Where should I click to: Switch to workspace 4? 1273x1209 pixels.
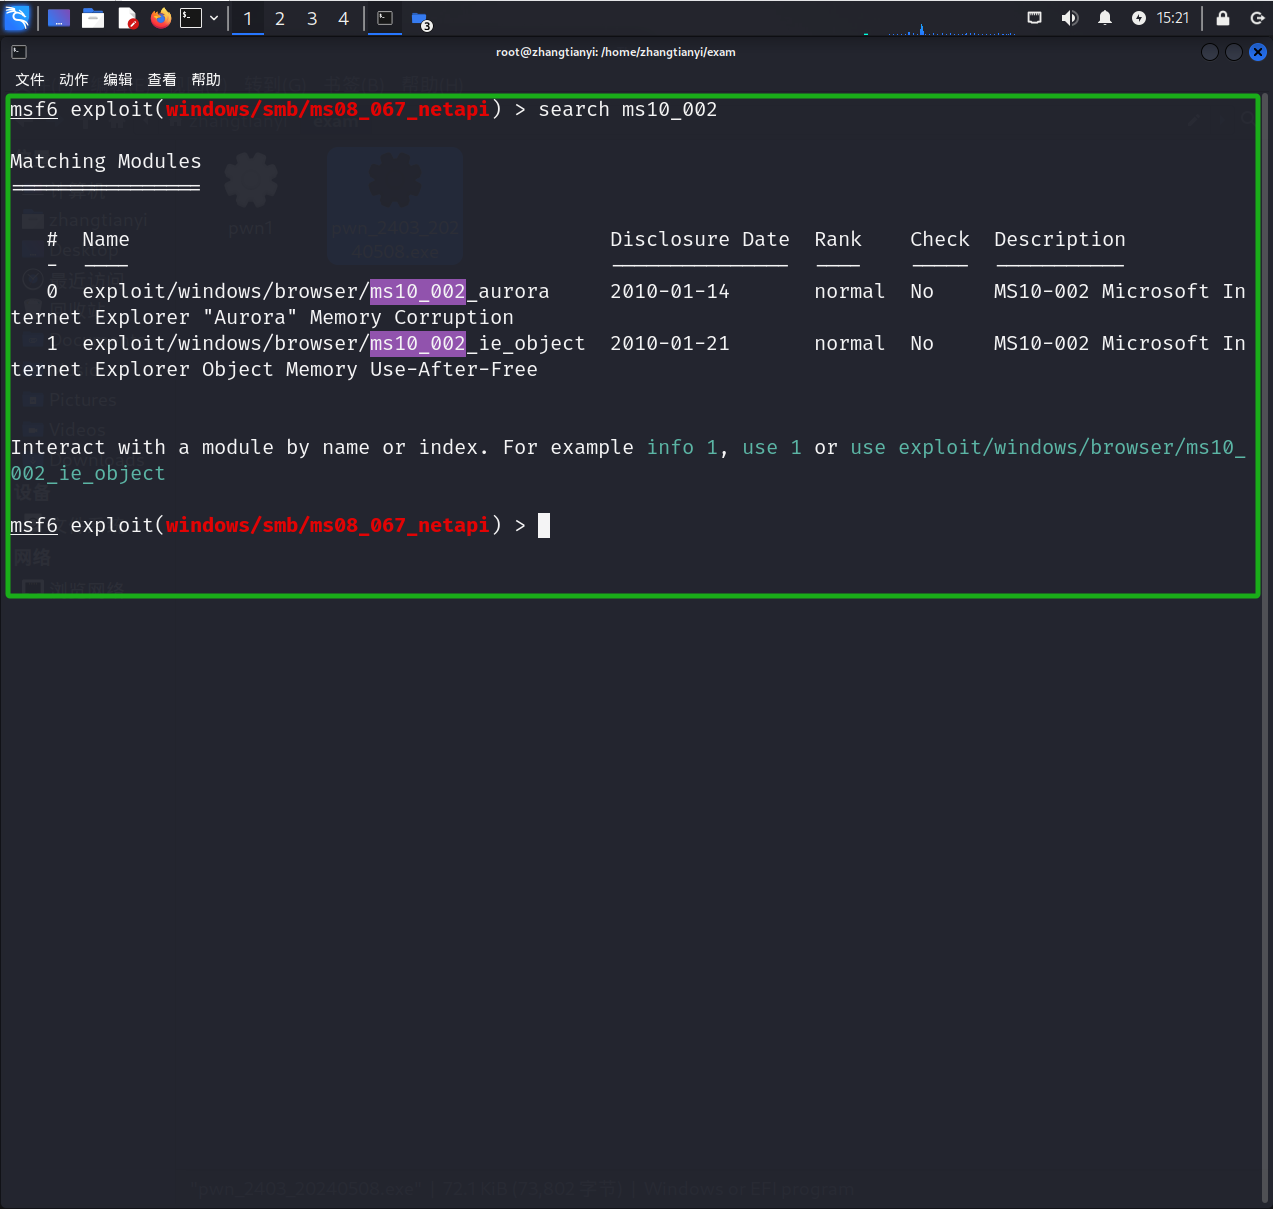pyautogui.click(x=343, y=19)
